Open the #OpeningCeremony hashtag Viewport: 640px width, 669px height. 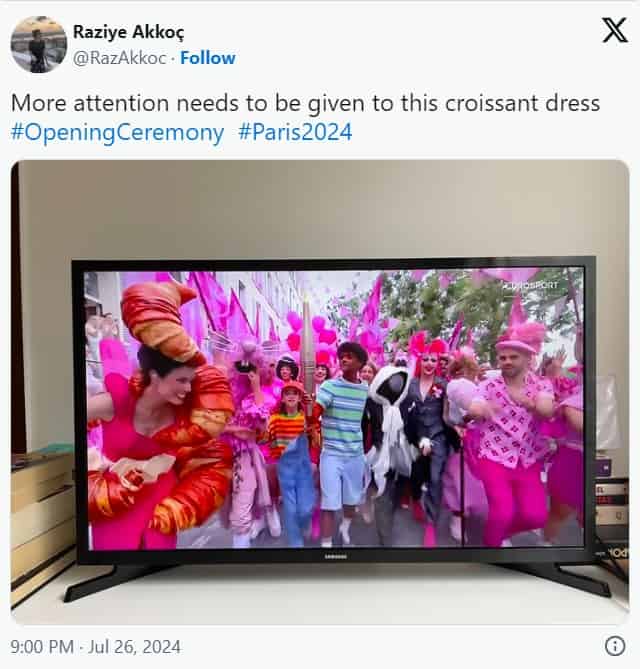[117, 132]
